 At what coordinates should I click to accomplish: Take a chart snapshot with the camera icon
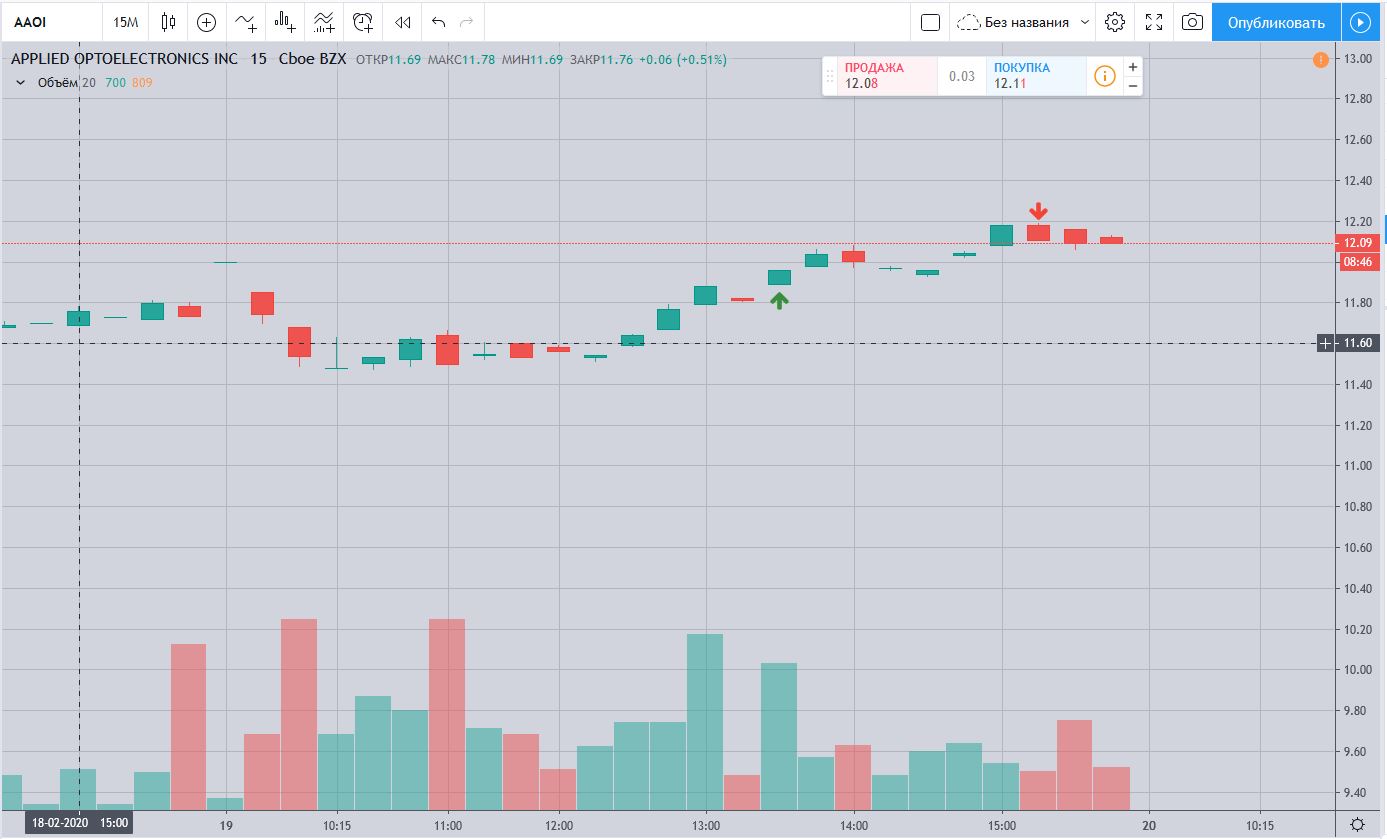coord(1191,22)
